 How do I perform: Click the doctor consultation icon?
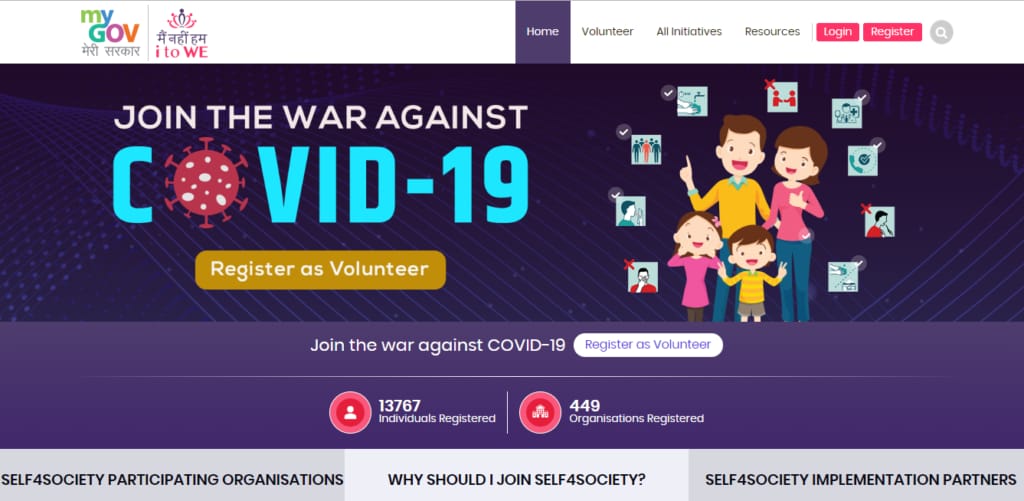click(847, 113)
